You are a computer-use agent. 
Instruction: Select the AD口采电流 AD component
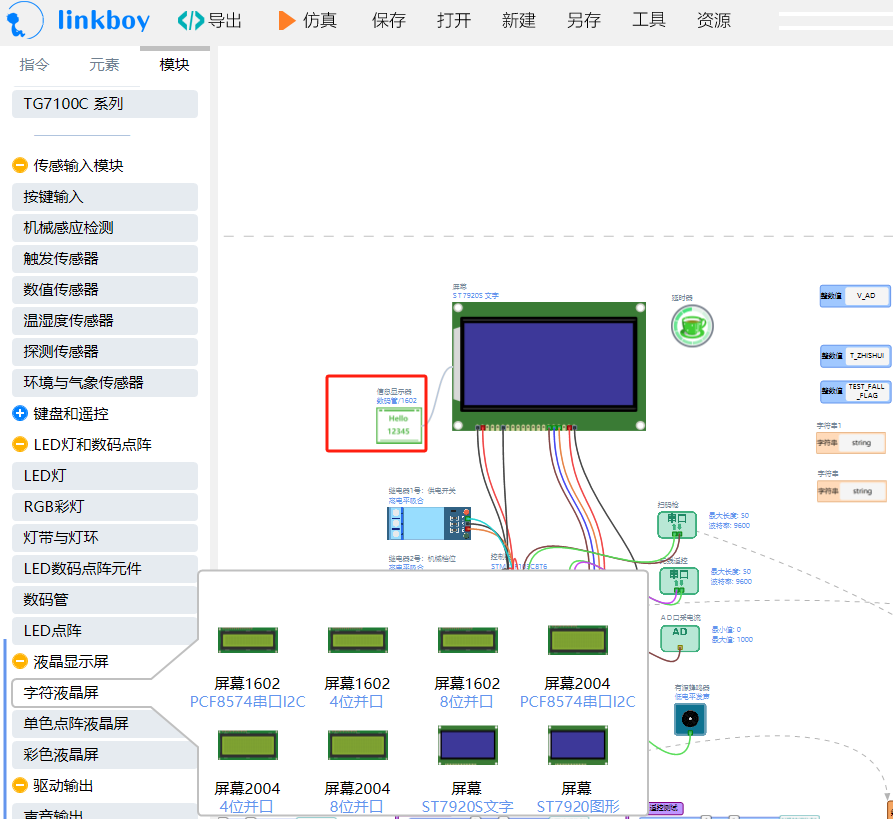click(680, 638)
